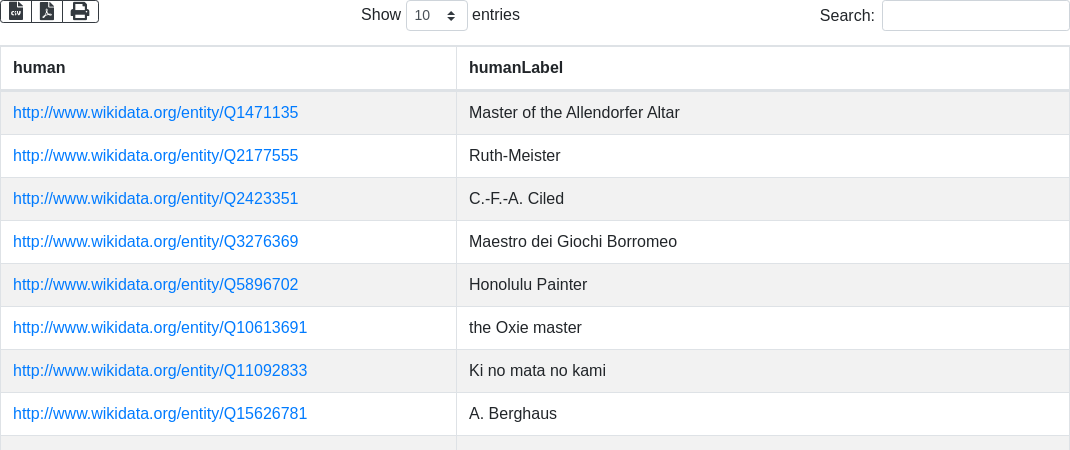Export the table as PDF

pyautogui.click(x=47, y=11)
